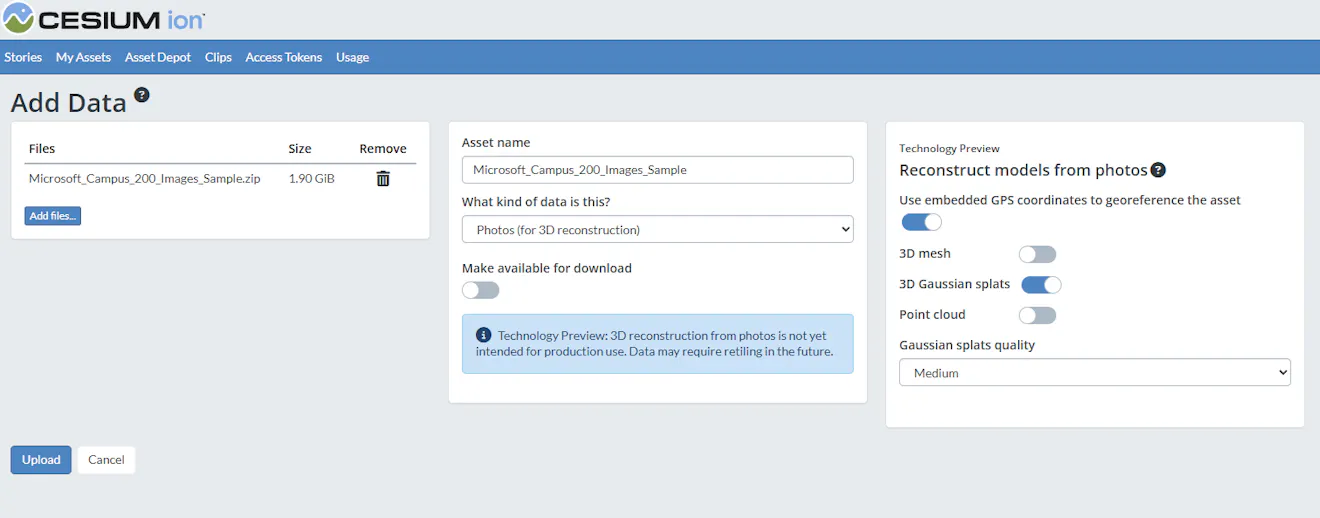Click the Add files button
1320x518 pixels.
(x=53, y=216)
